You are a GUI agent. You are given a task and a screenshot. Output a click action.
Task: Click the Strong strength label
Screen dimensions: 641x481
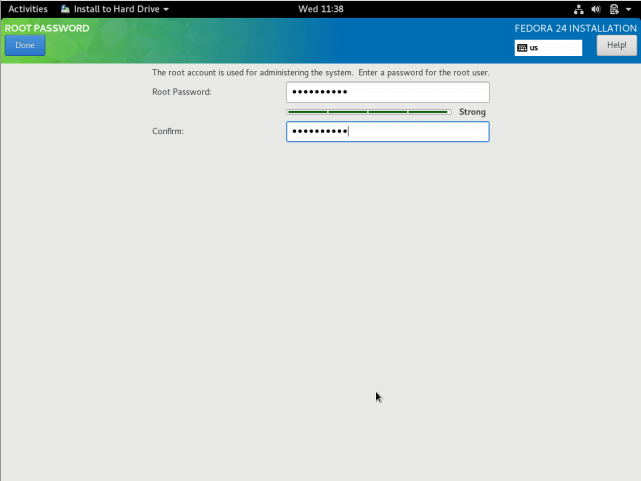click(x=472, y=112)
